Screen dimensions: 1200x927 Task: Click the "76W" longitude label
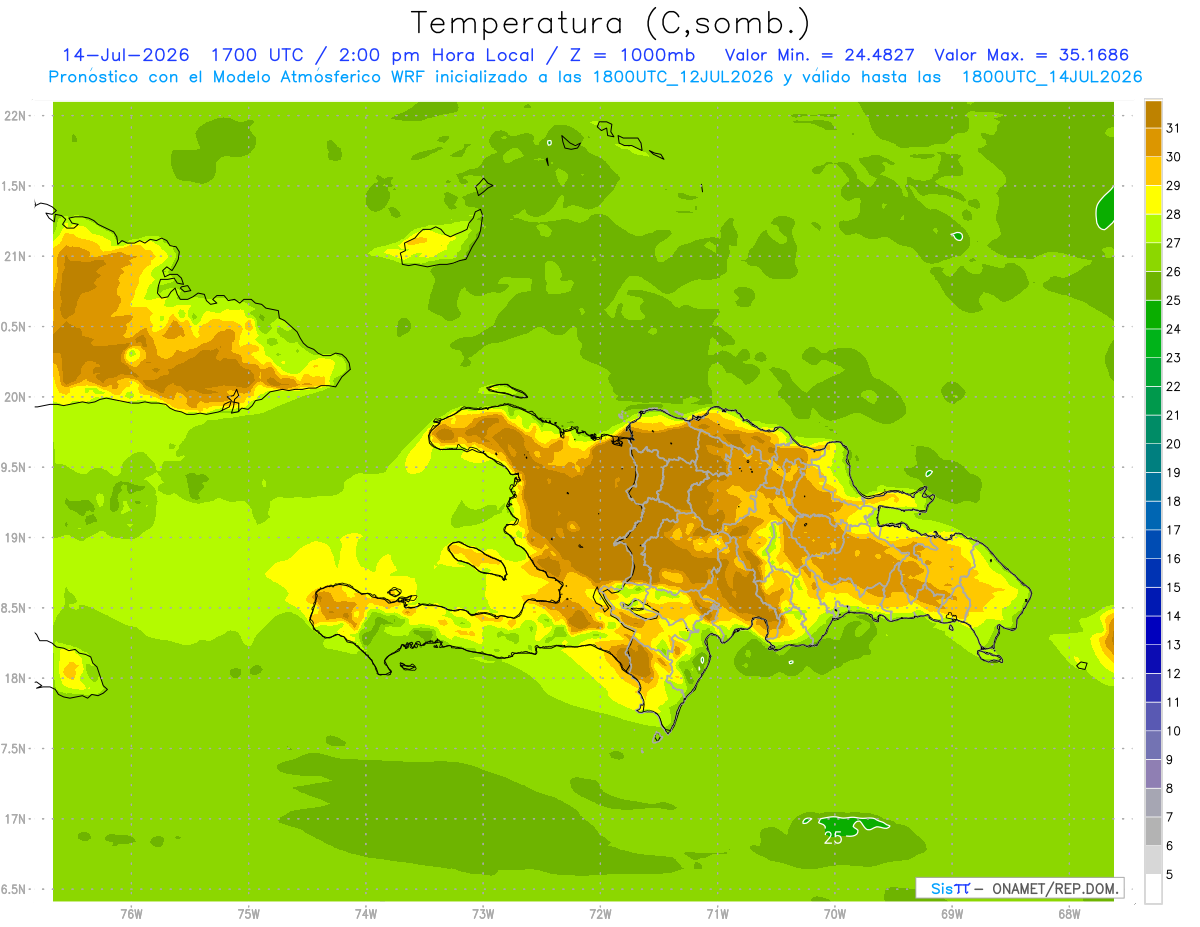click(x=131, y=913)
